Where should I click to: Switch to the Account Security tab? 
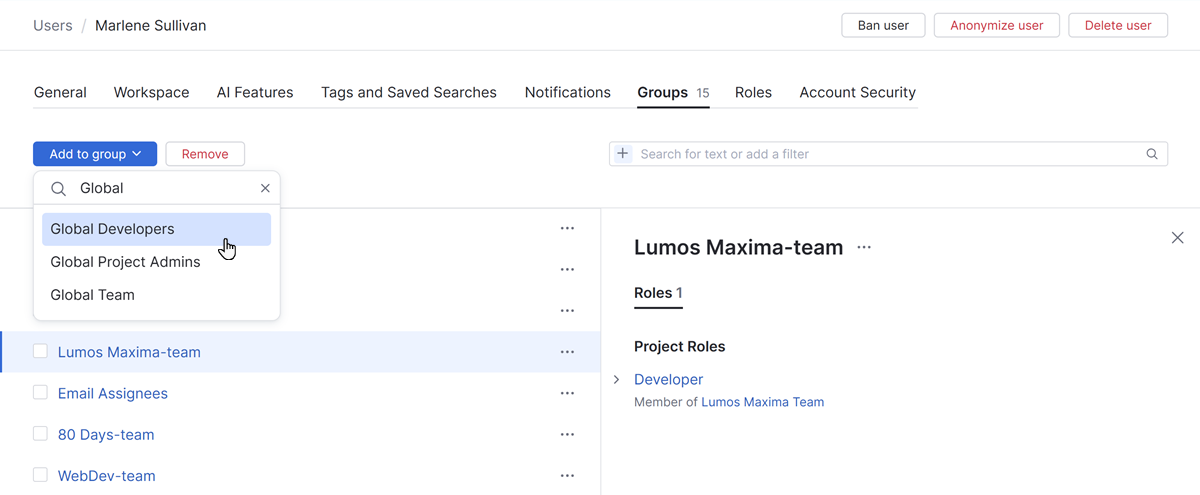click(x=857, y=92)
